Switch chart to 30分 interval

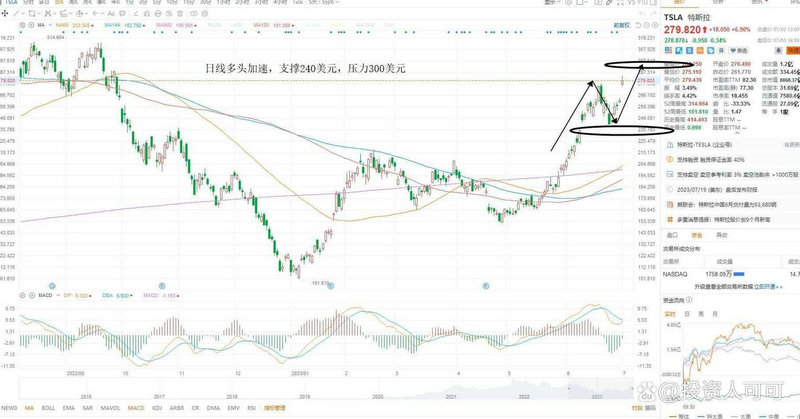click(205, 3)
